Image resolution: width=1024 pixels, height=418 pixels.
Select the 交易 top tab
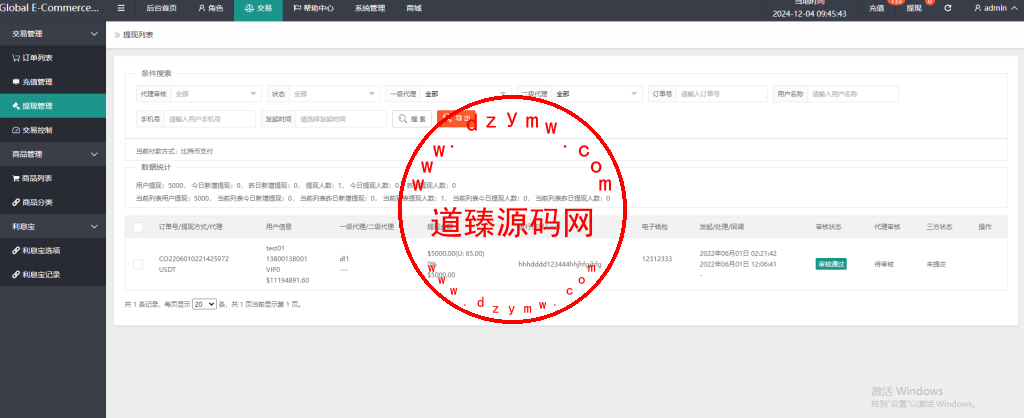click(258, 8)
